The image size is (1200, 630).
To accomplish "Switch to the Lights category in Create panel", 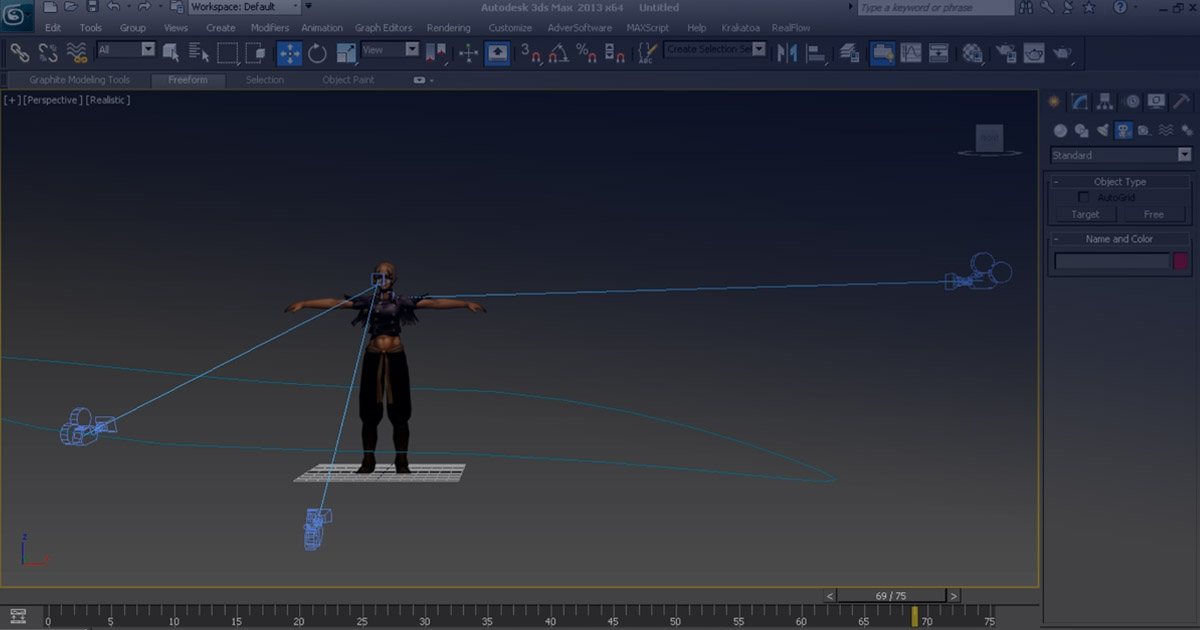I will coord(1102,130).
